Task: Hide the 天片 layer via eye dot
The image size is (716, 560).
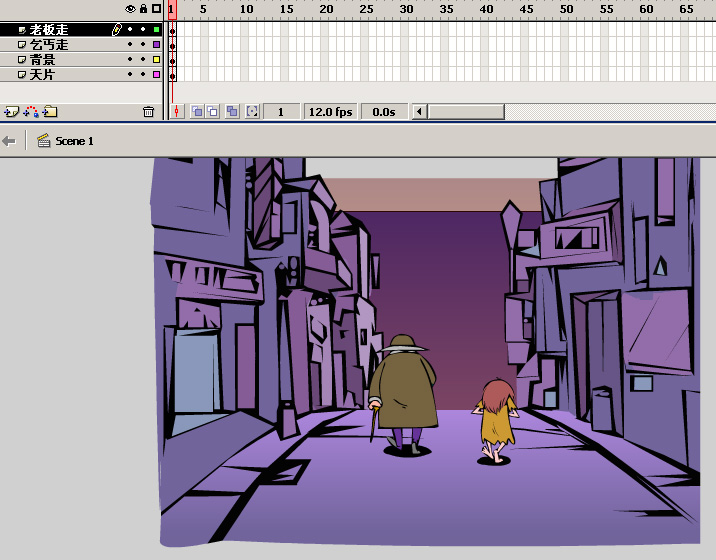Action: 130,74
